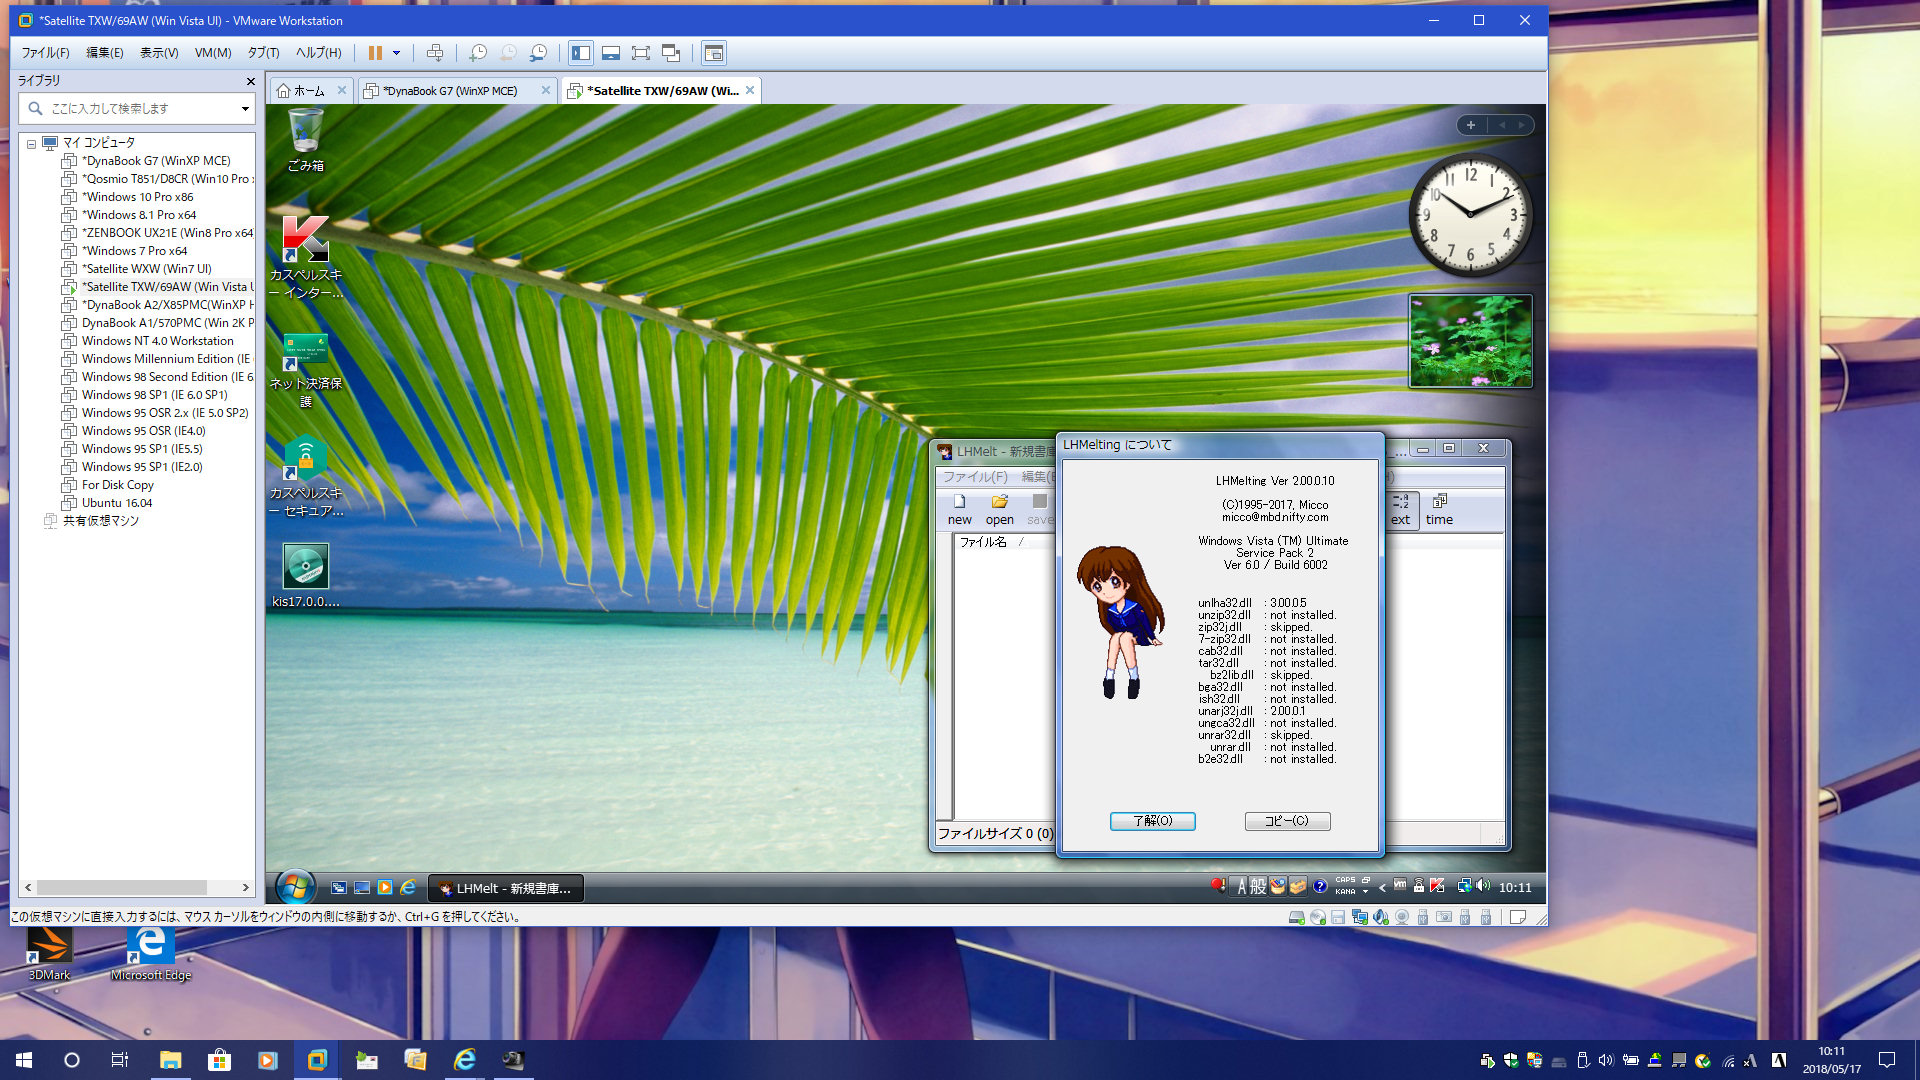Open the Vista Start orb
The height and width of the screenshot is (1080, 1920).
click(295, 887)
